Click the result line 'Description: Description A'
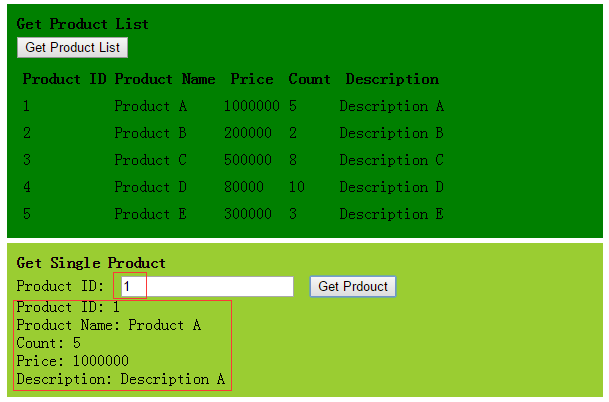Image resolution: width=609 pixels, height=402 pixels. 121,379
